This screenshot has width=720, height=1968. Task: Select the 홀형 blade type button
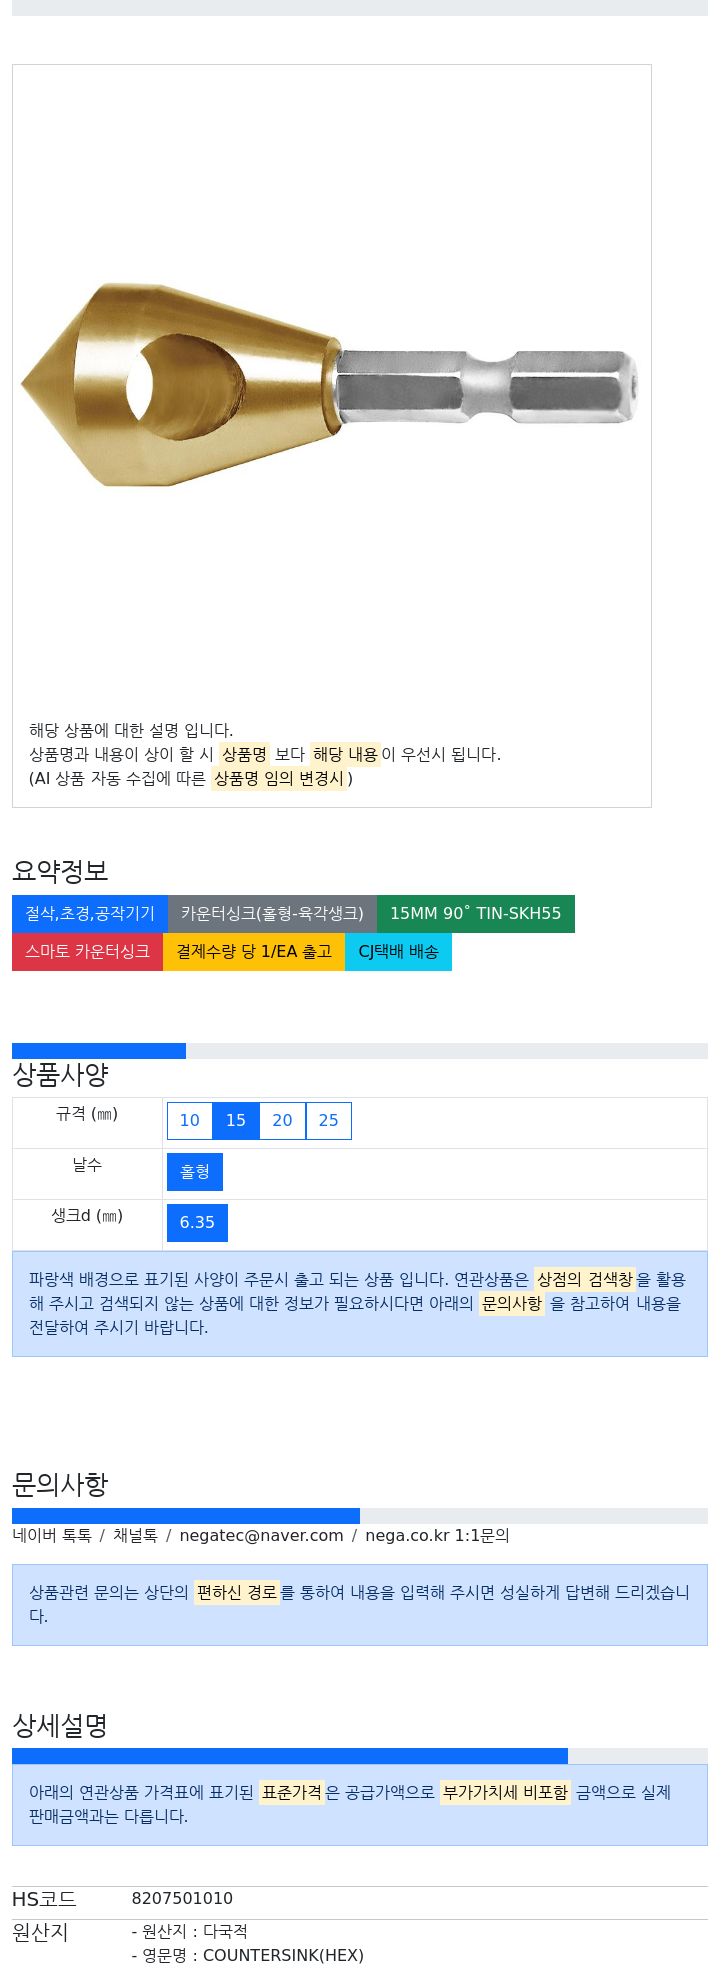195,1172
